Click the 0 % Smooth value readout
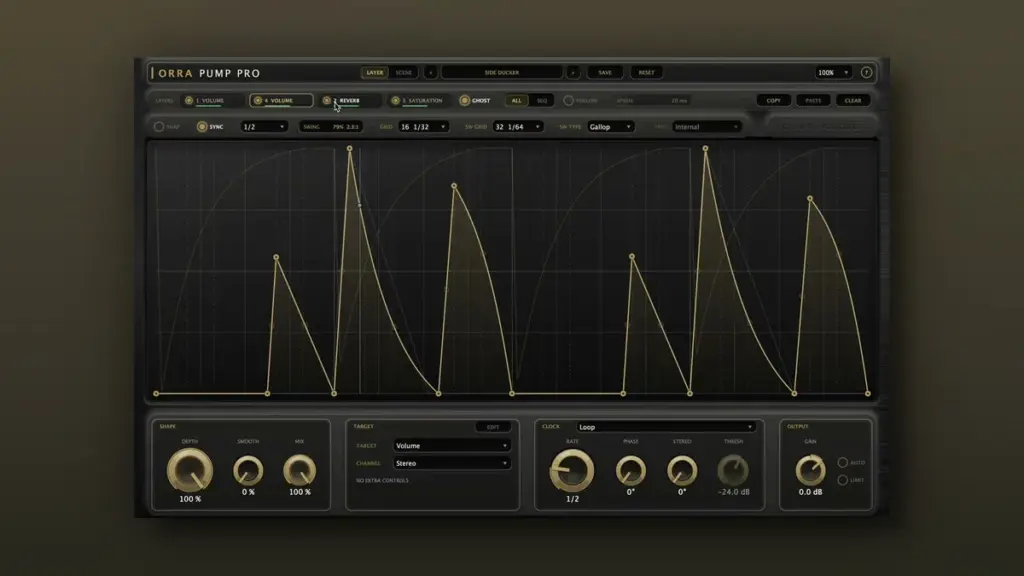This screenshot has width=1024, height=576. point(248,492)
